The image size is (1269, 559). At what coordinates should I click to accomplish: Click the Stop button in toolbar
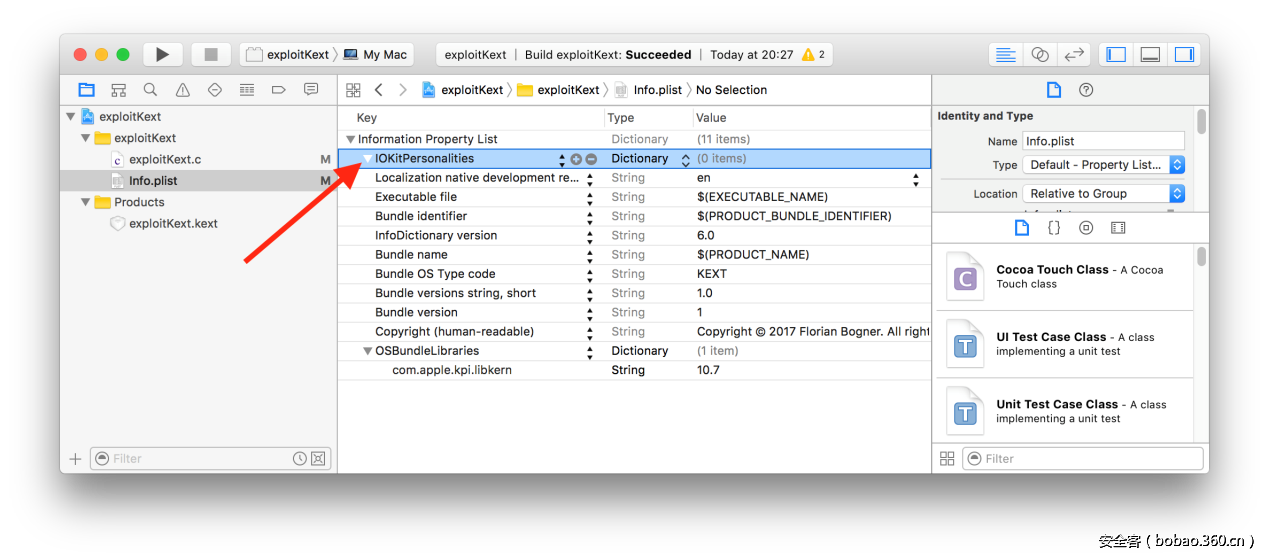pyautogui.click(x=210, y=55)
